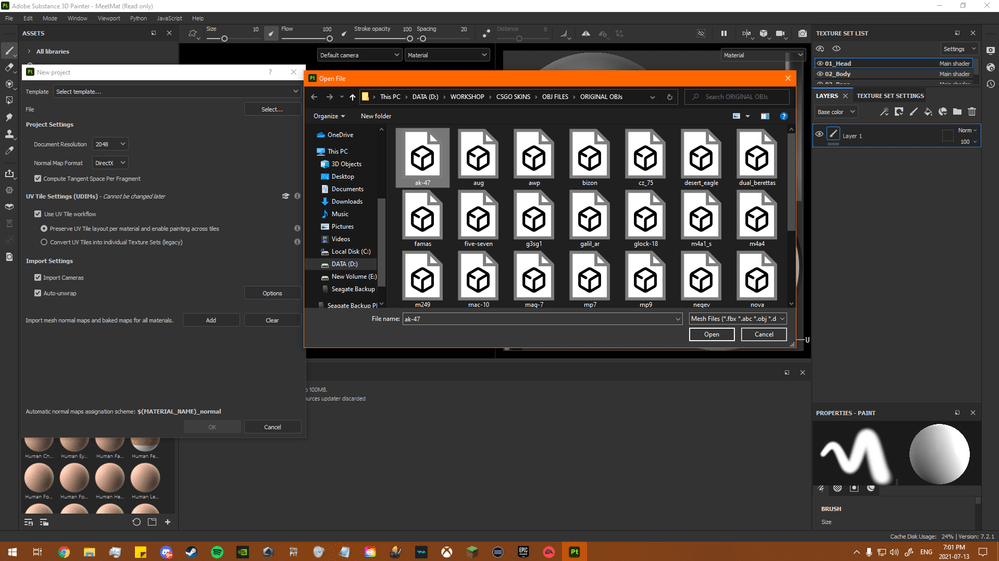Open Display settings icon in right dock
This screenshot has width=999, height=561.
click(x=991, y=50)
